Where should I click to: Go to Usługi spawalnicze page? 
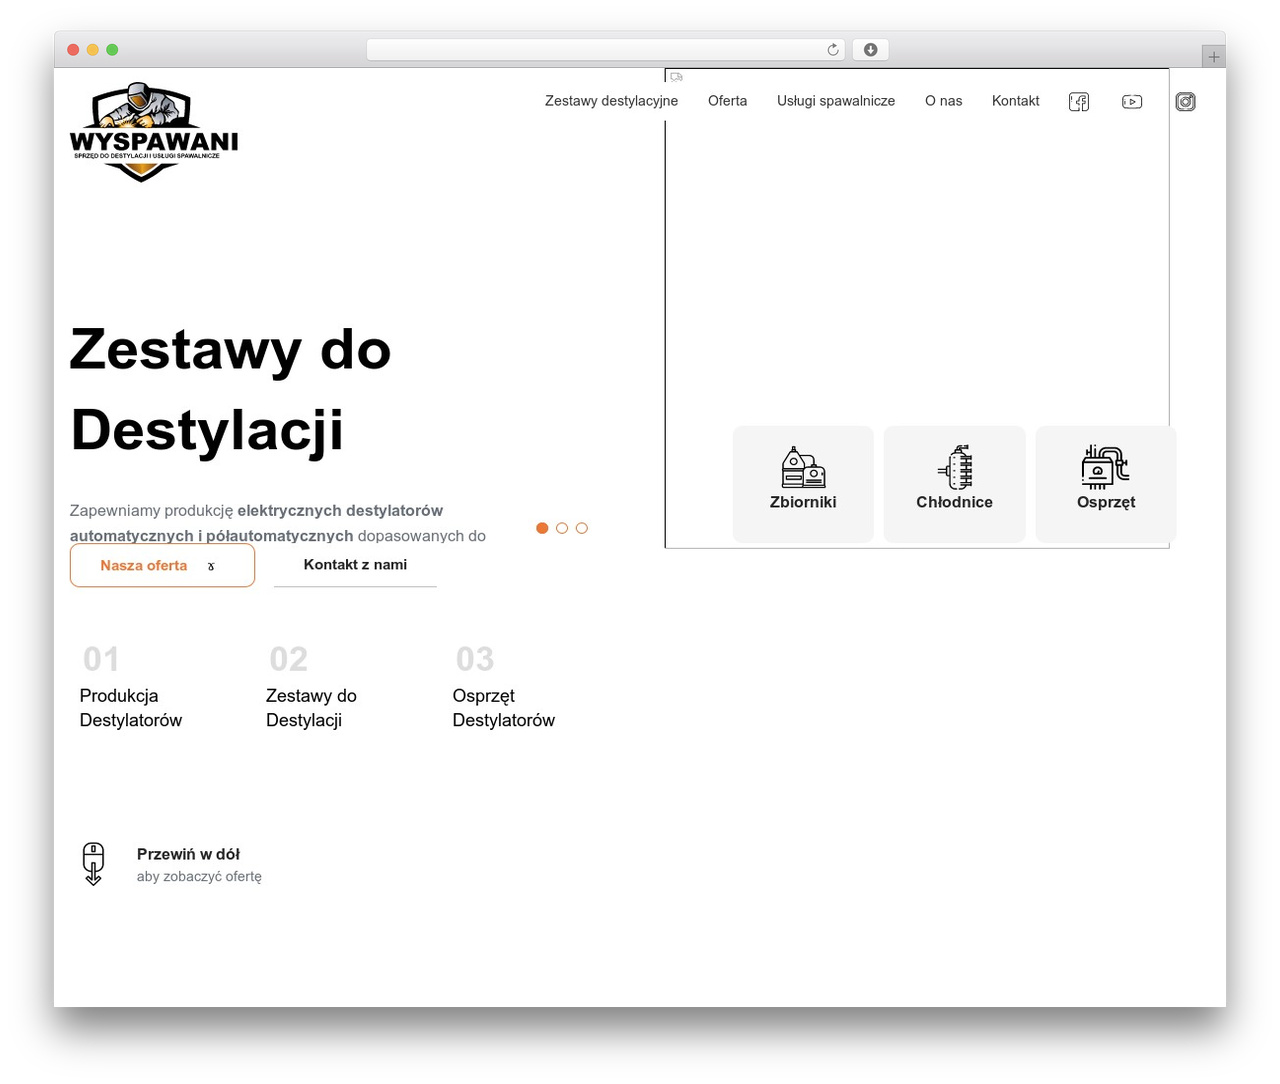836,101
